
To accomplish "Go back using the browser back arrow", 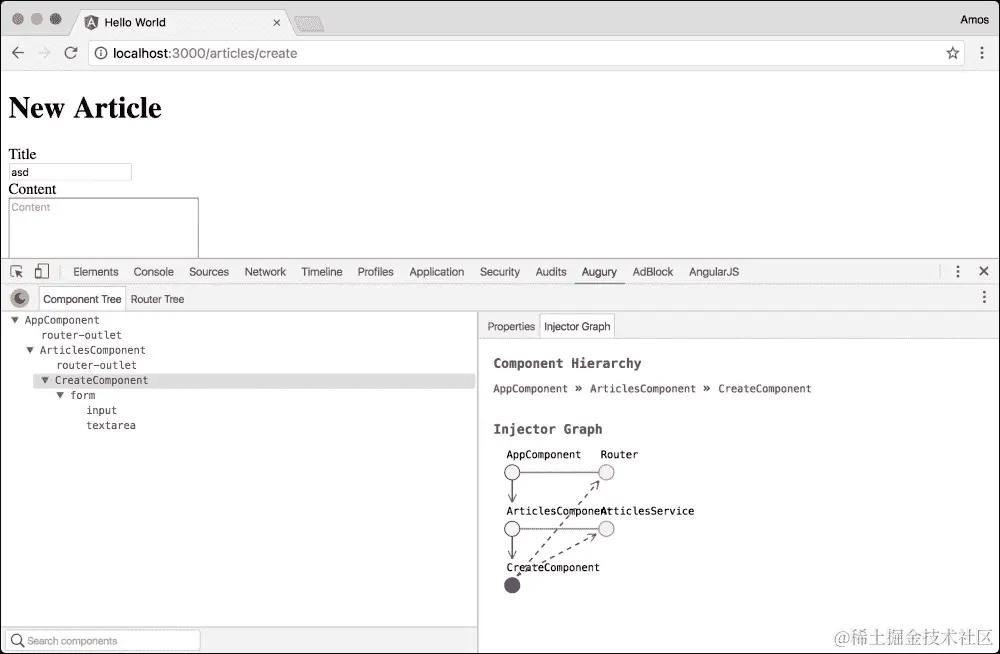I will 18,53.
